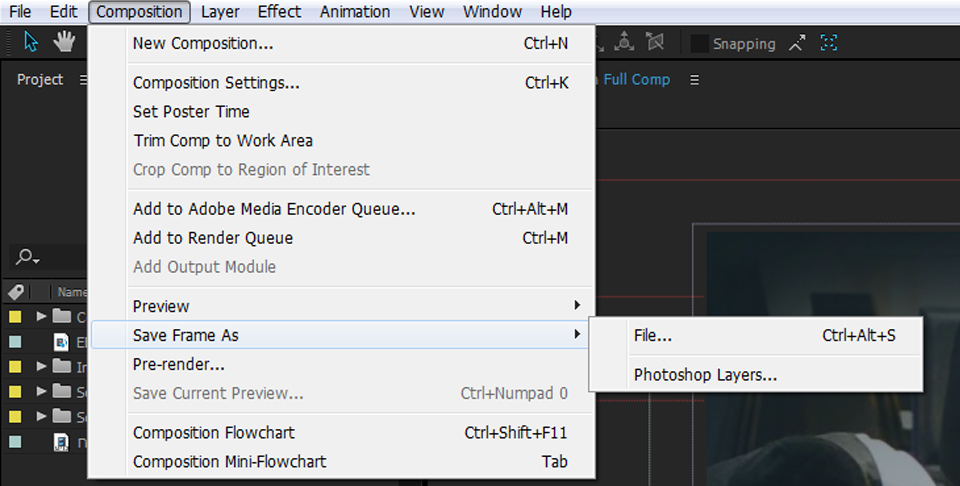Image resolution: width=960 pixels, height=486 pixels.
Task: Click the search magnifier in Project panel
Action: pyautogui.click(x=27, y=257)
